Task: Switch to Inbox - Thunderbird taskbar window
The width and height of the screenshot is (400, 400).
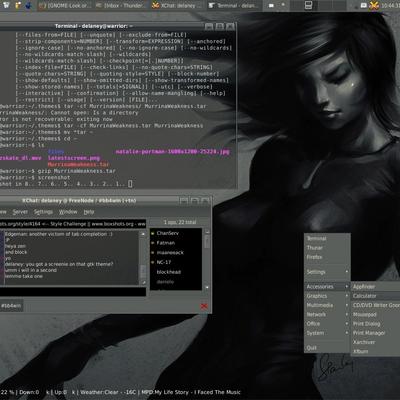Action: [120, 6]
